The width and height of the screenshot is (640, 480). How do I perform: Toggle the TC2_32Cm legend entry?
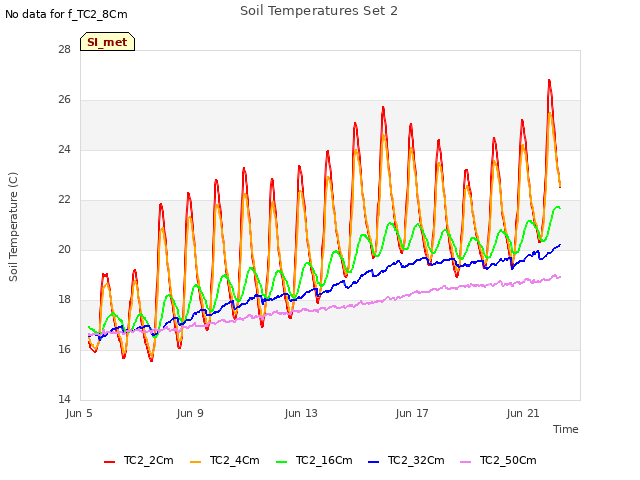pos(407,461)
